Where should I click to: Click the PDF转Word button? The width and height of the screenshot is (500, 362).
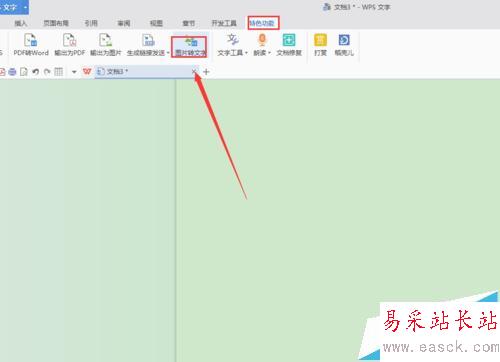point(31,44)
